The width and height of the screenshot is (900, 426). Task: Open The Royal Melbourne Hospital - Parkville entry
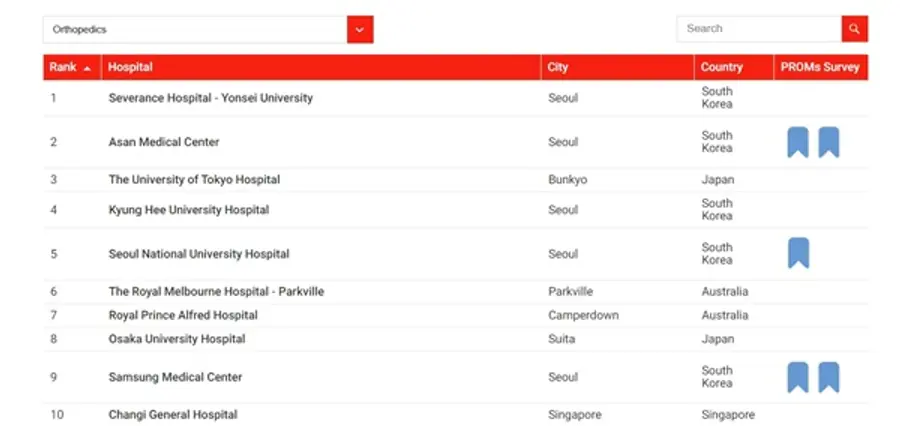click(216, 292)
